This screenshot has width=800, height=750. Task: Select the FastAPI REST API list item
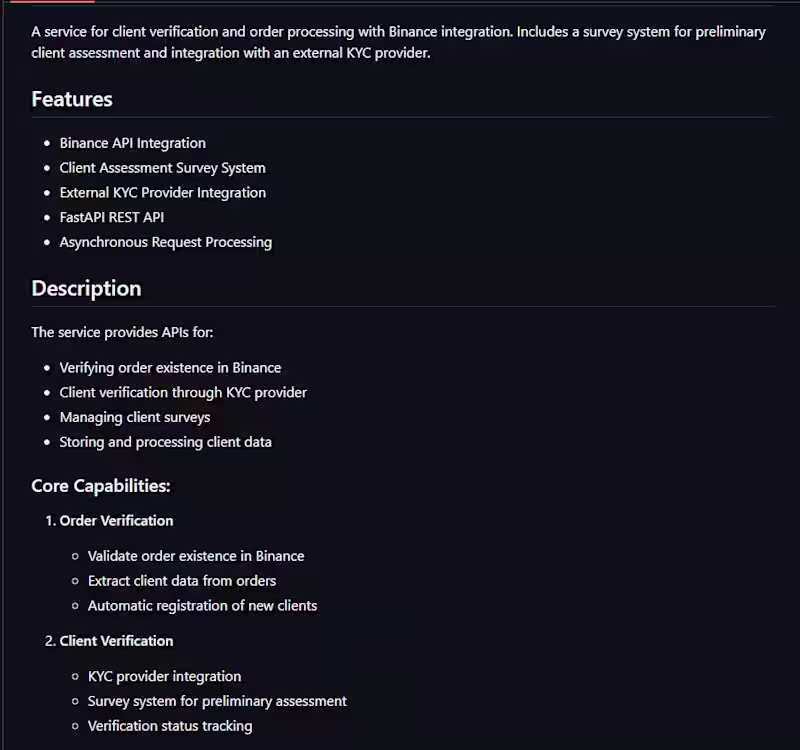pyautogui.click(x=111, y=217)
